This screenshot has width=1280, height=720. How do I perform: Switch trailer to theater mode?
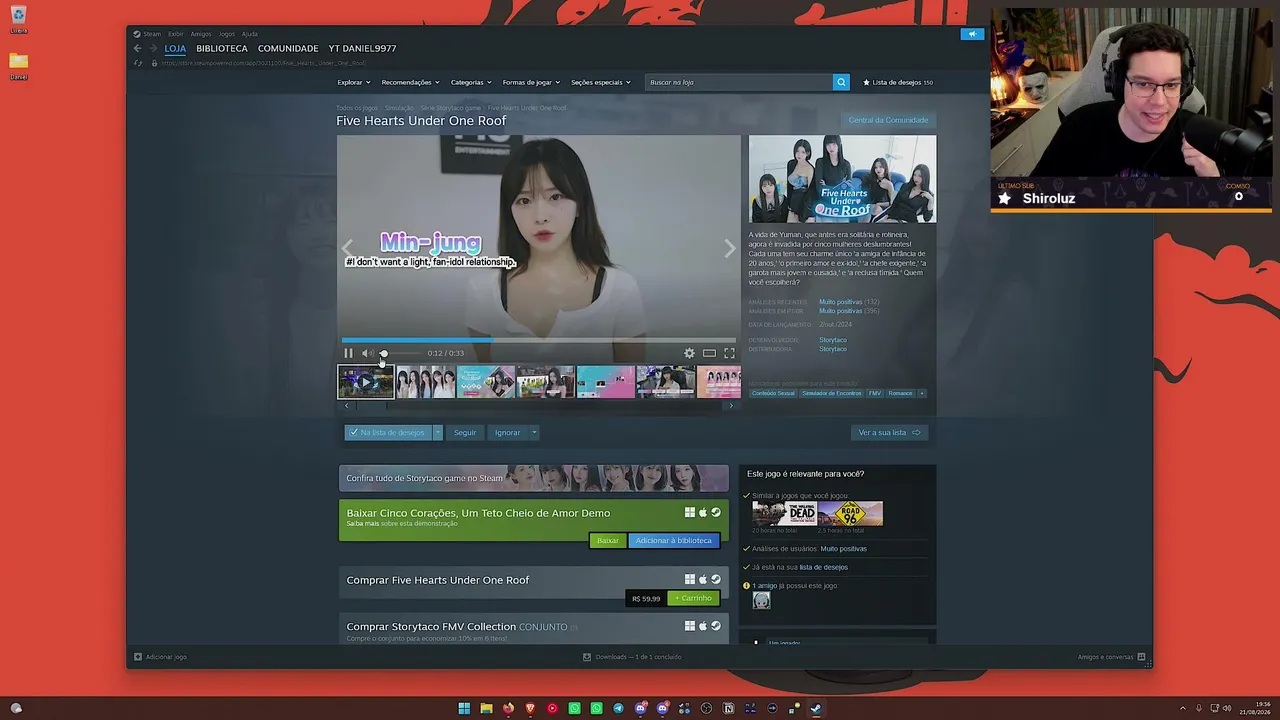coord(709,353)
